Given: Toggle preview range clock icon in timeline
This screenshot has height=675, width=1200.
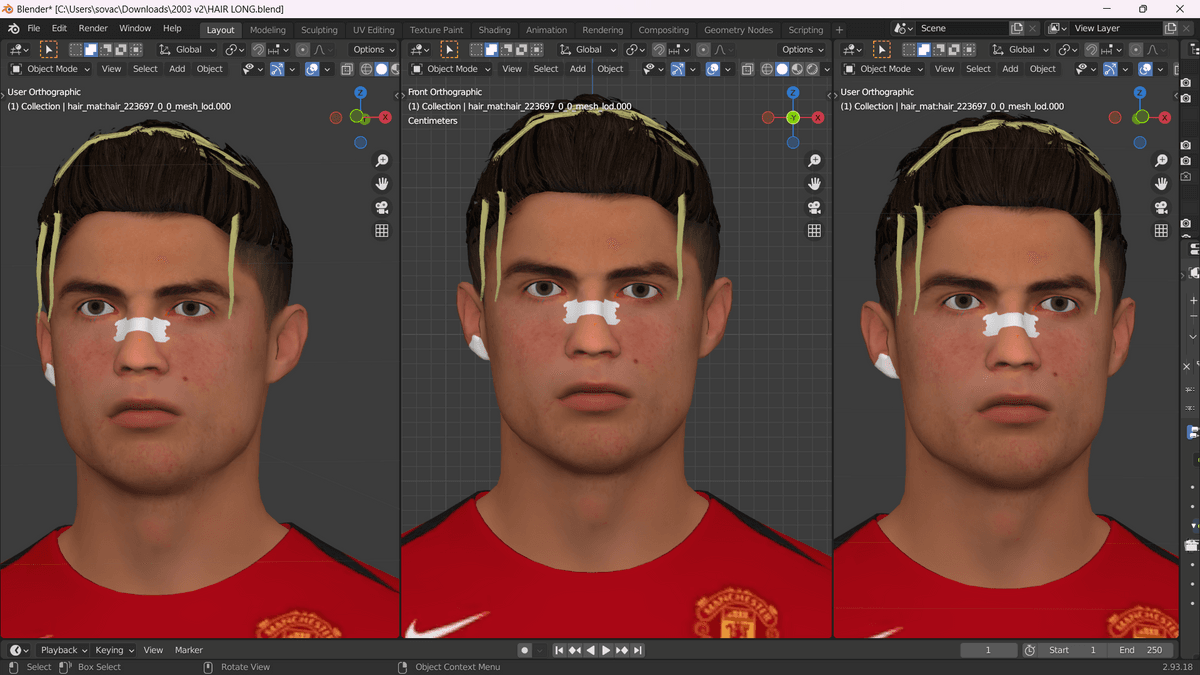Looking at the screenshot, I should click(1030, 650).
